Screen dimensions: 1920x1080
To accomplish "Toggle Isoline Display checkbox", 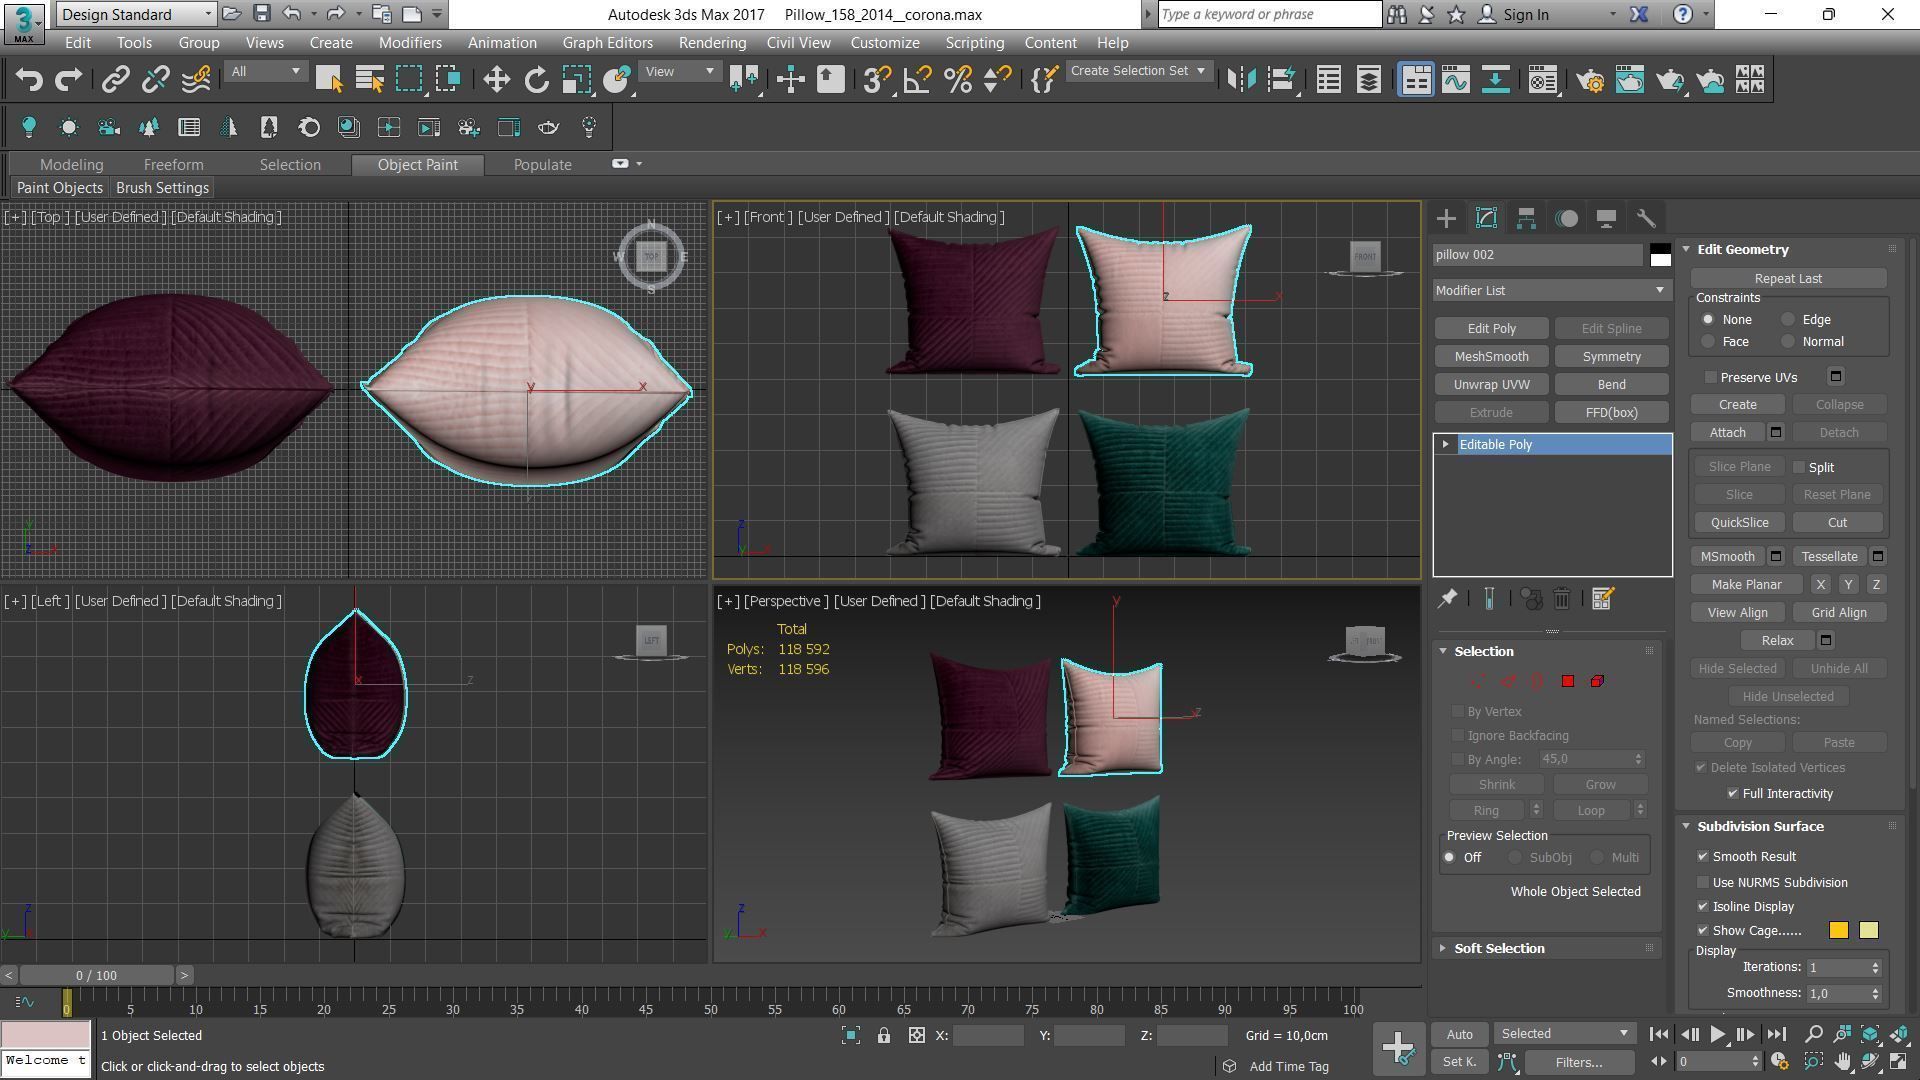I will click(x=1703, y=907).
